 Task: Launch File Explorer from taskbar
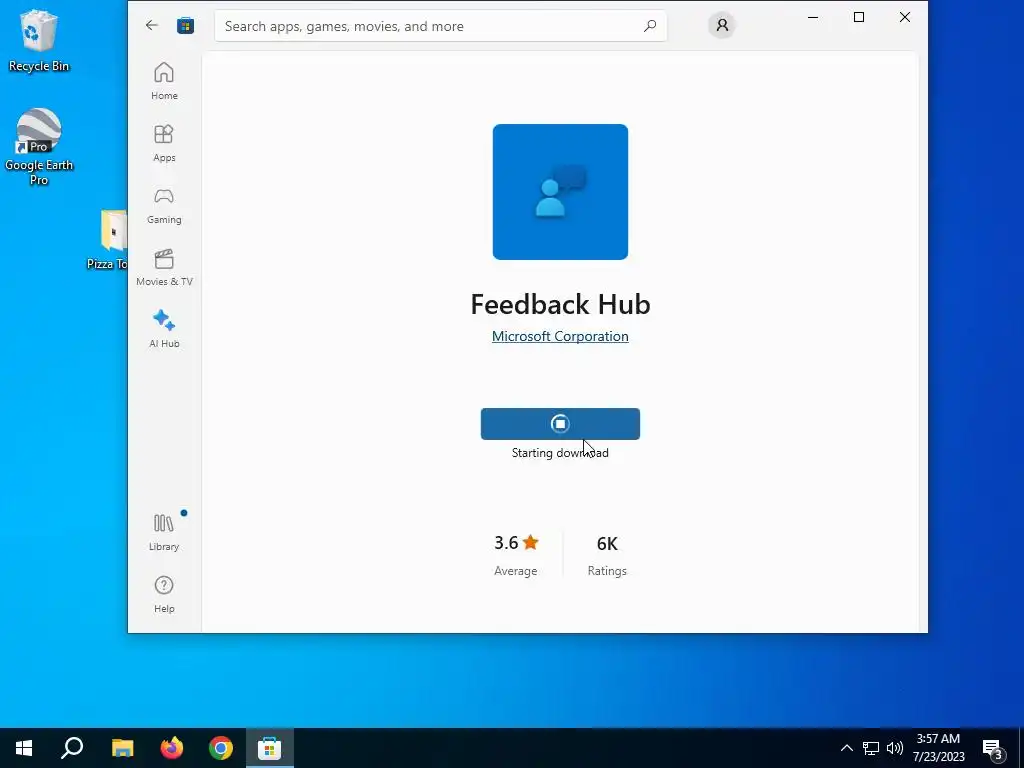(122, 748)
